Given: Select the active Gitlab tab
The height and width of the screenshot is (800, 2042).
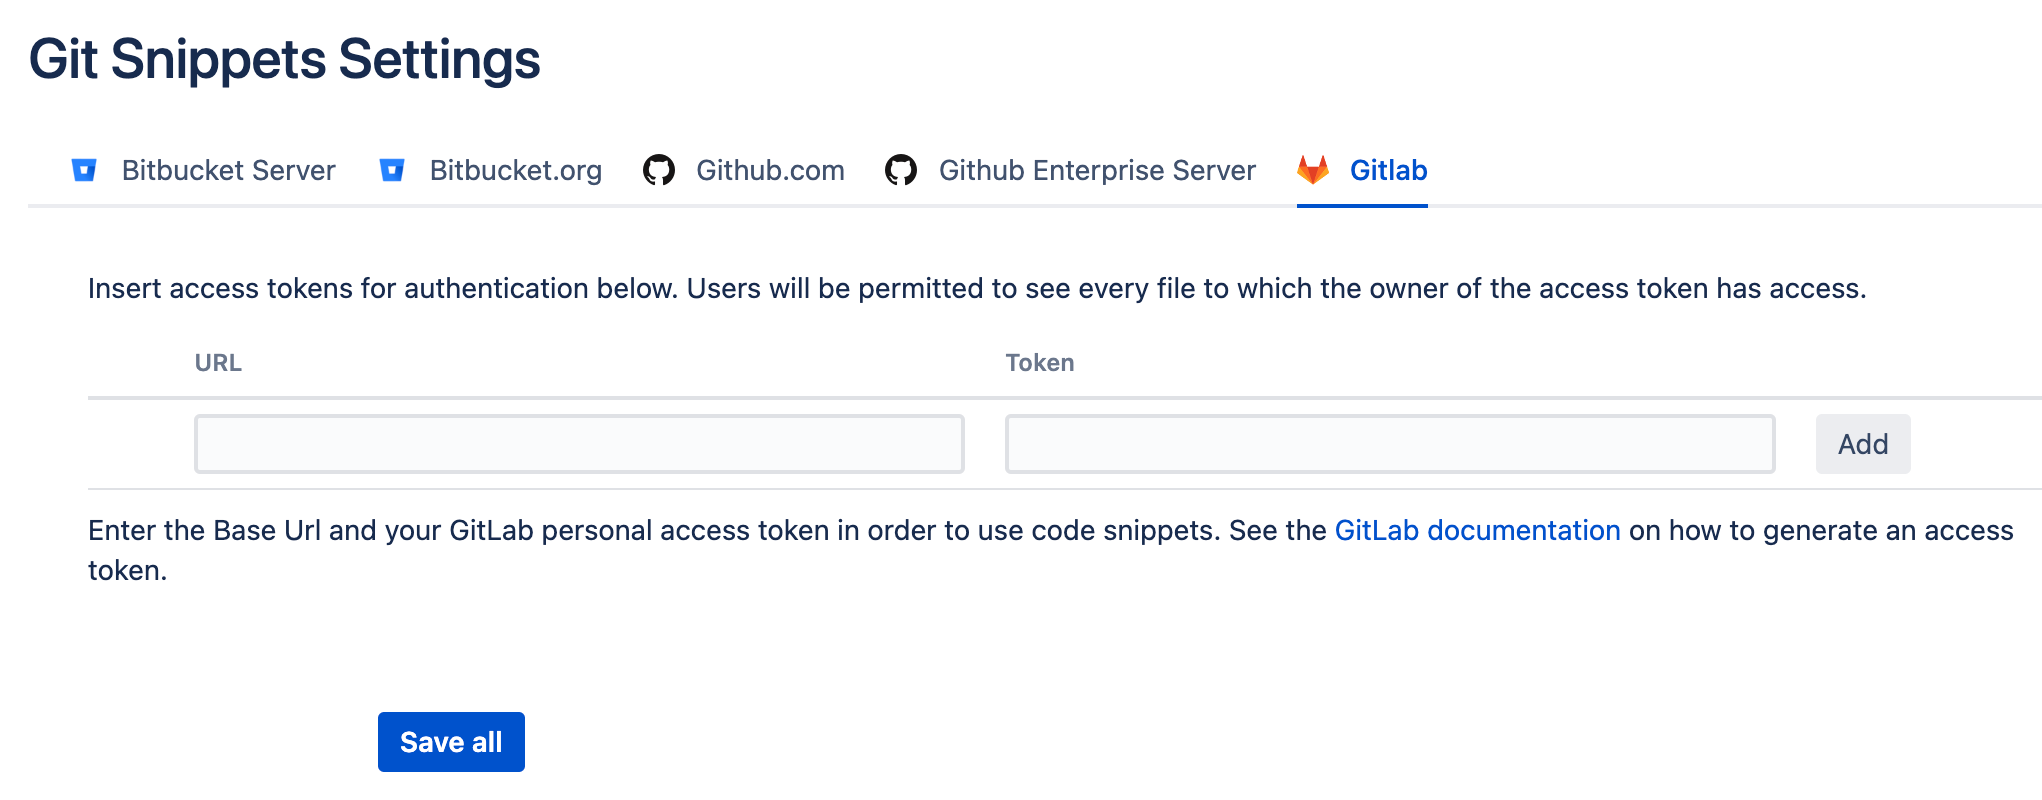Looking at the screenshot, I should [x=1388, y=170].
